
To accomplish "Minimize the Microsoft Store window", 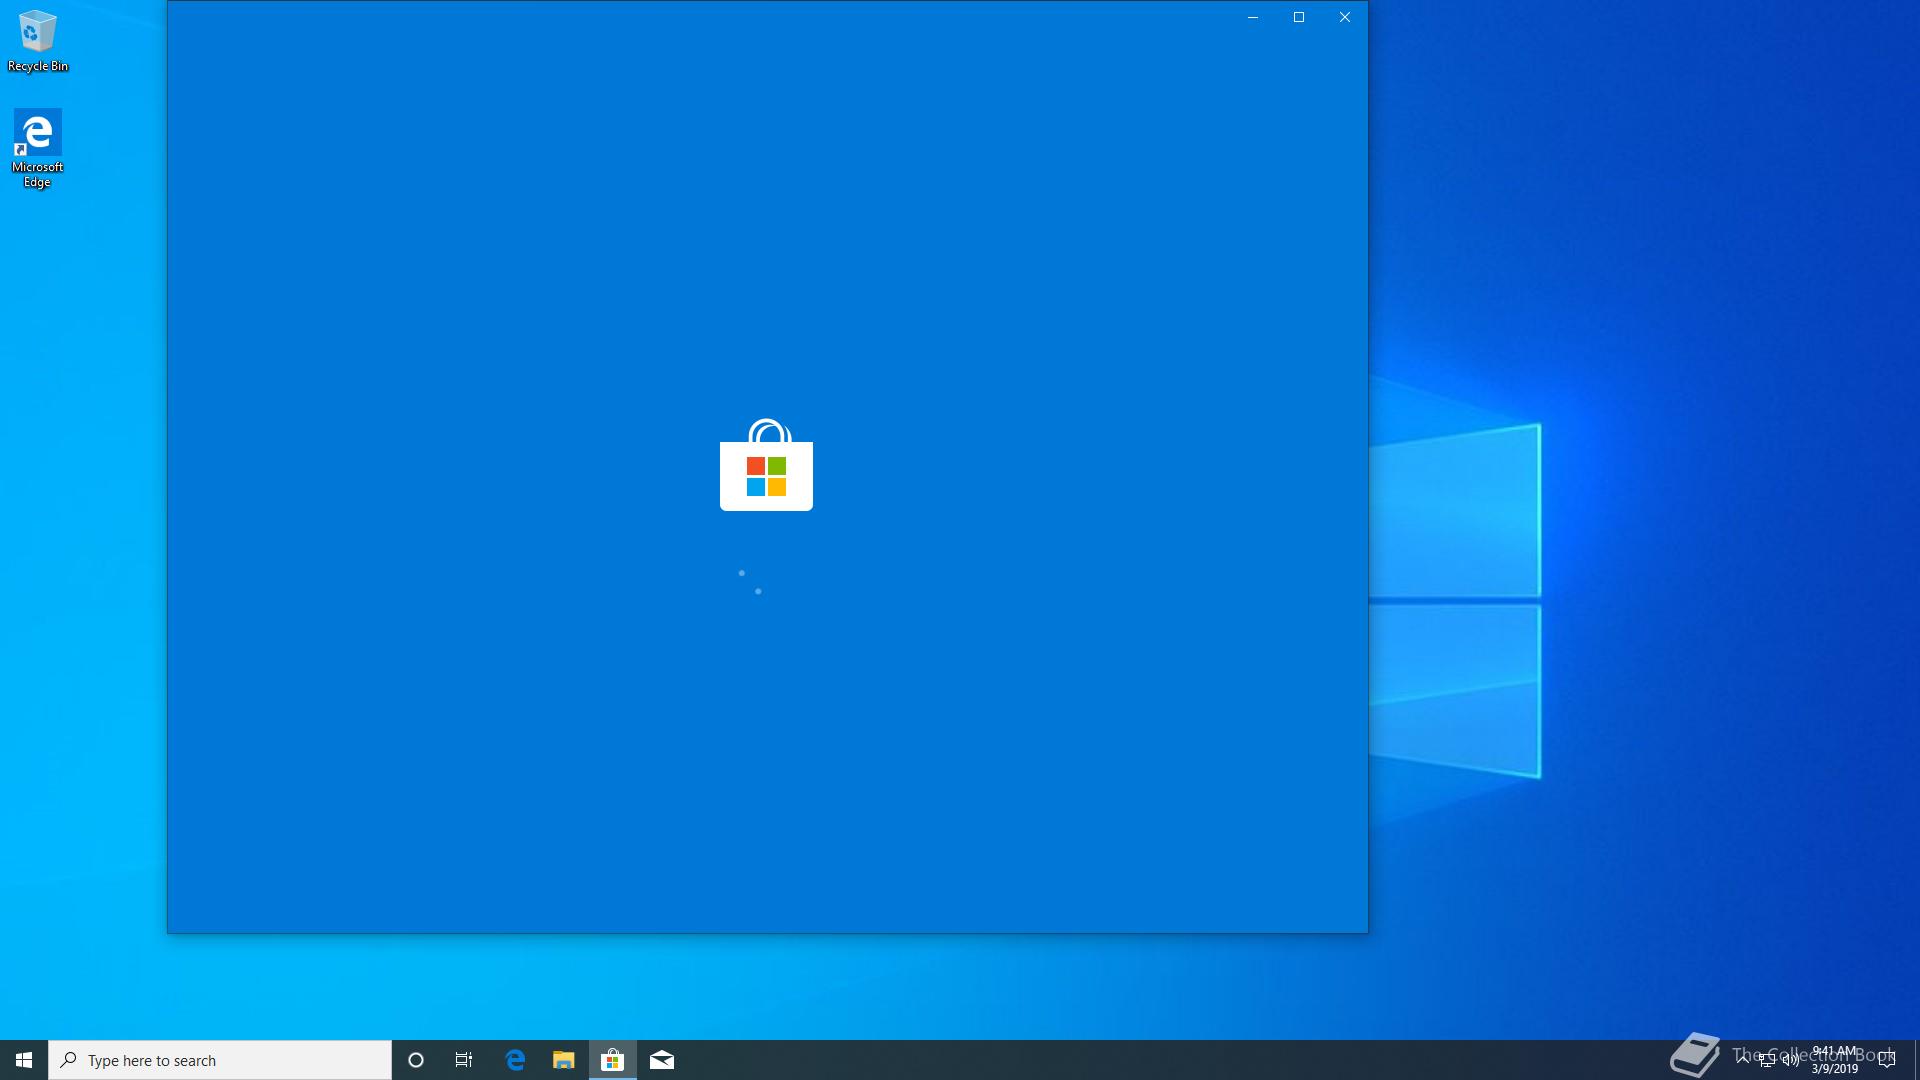I will click(x=1253, y=17).
